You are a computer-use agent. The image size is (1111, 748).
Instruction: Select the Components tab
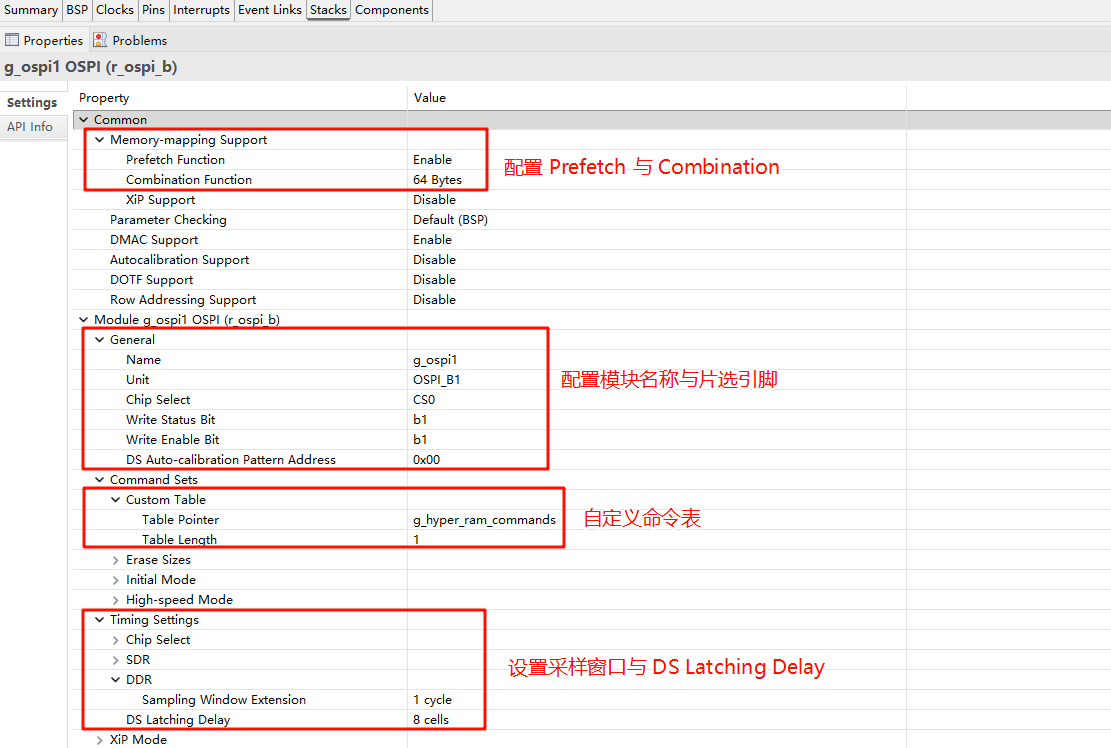coord(391,10)
